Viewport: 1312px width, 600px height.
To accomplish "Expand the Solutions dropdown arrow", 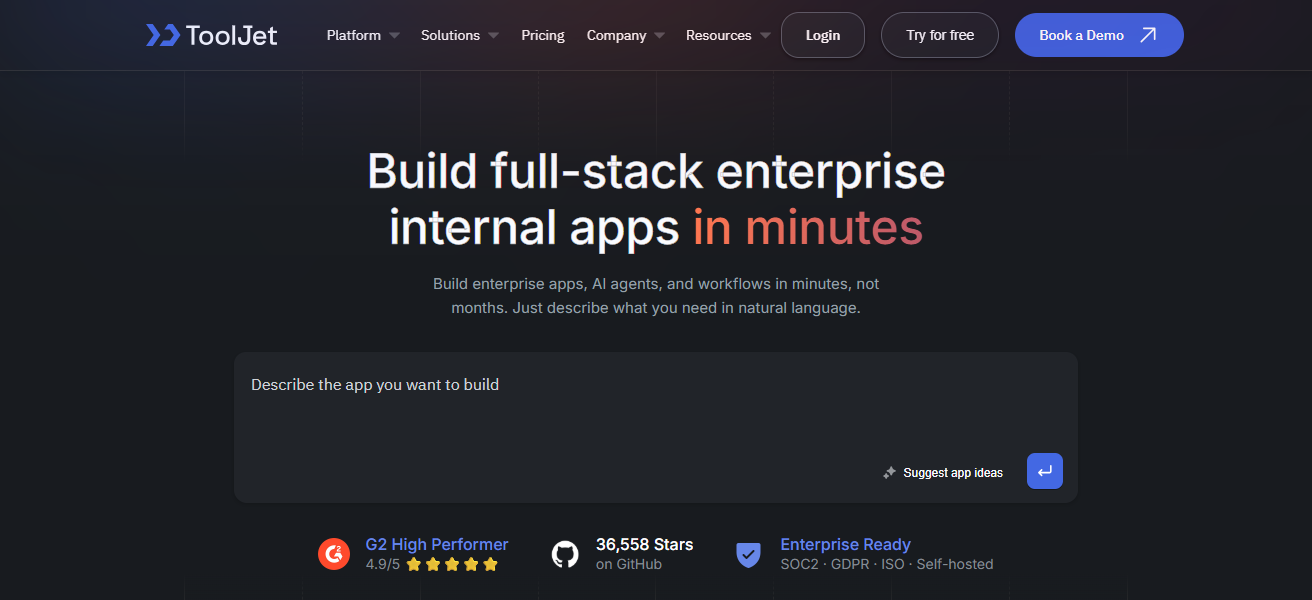I will (x=493, y=36).
